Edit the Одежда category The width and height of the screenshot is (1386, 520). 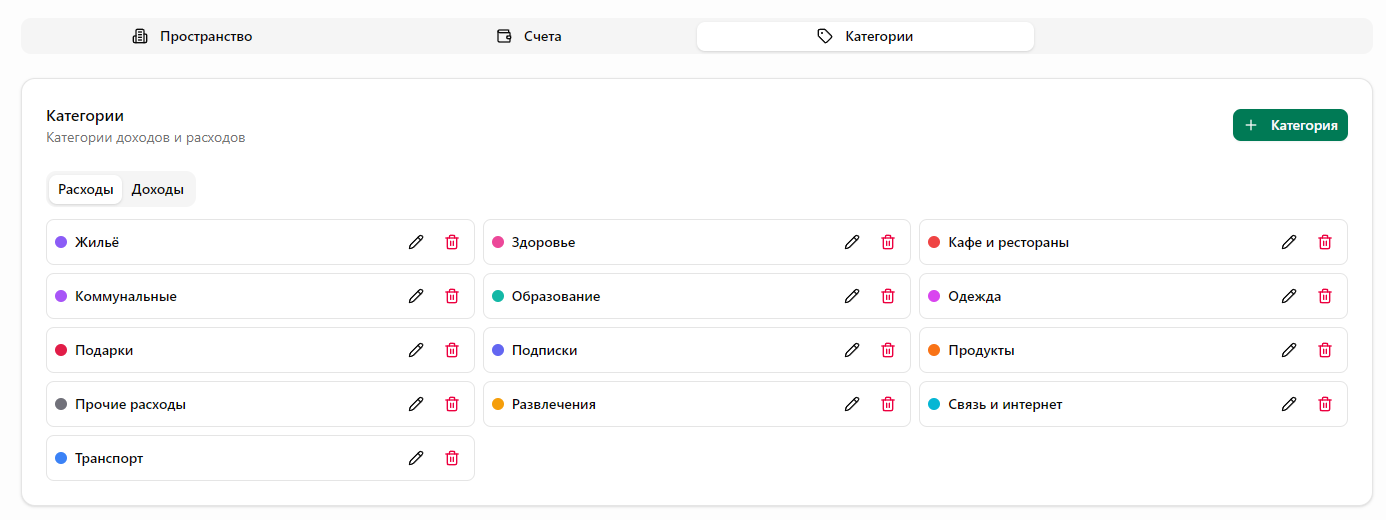click(1289, 296)
